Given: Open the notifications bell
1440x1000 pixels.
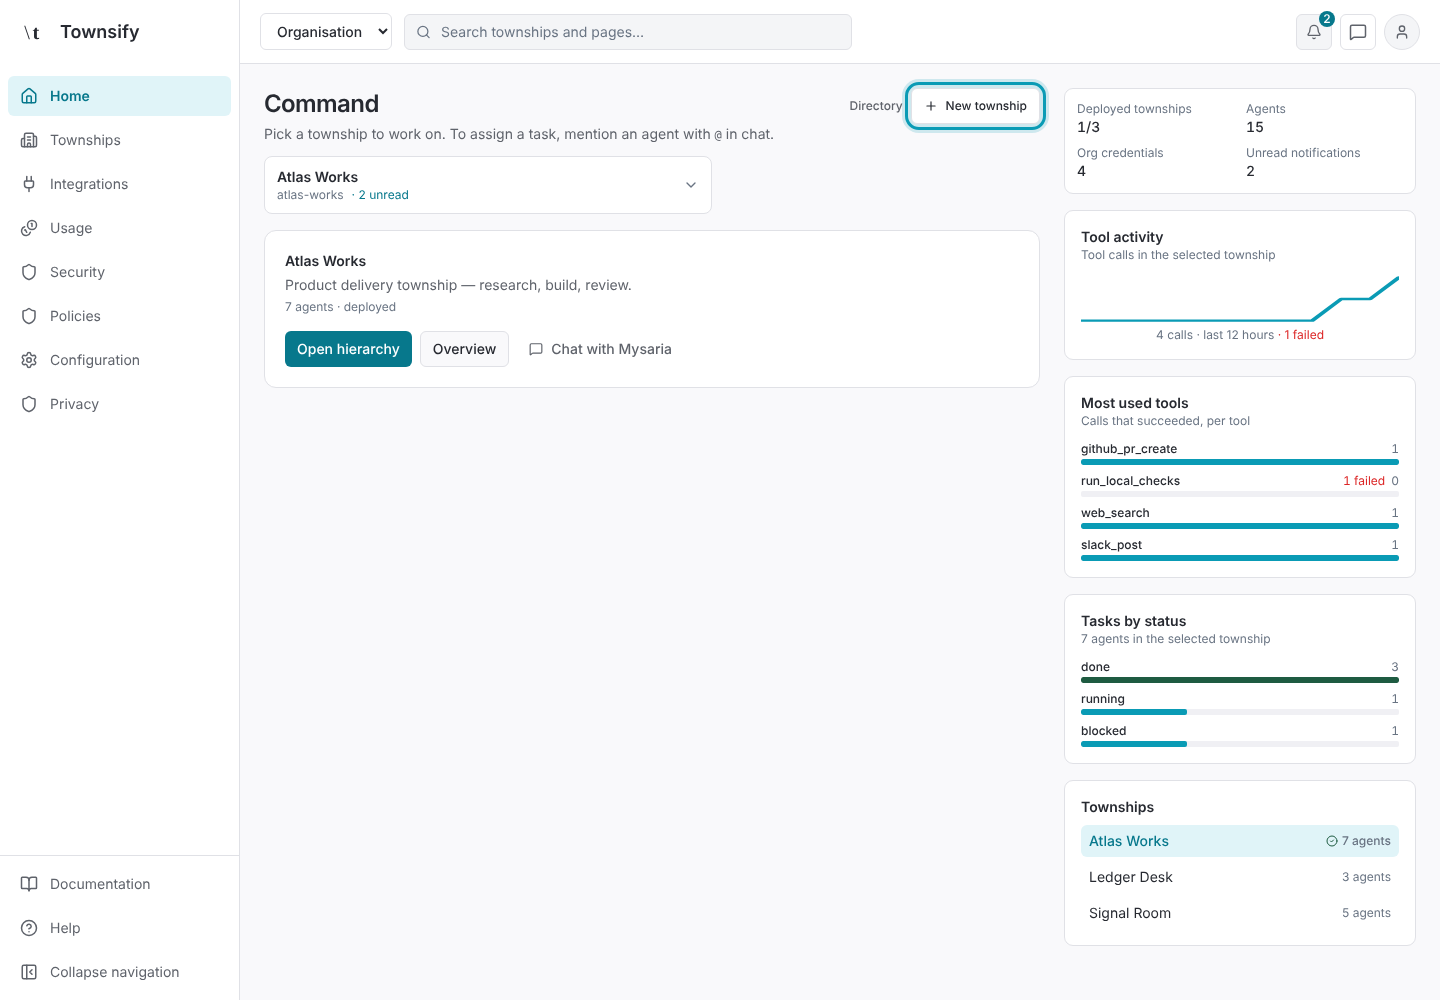Looking at the screenshot, I should pos(1314,32).
